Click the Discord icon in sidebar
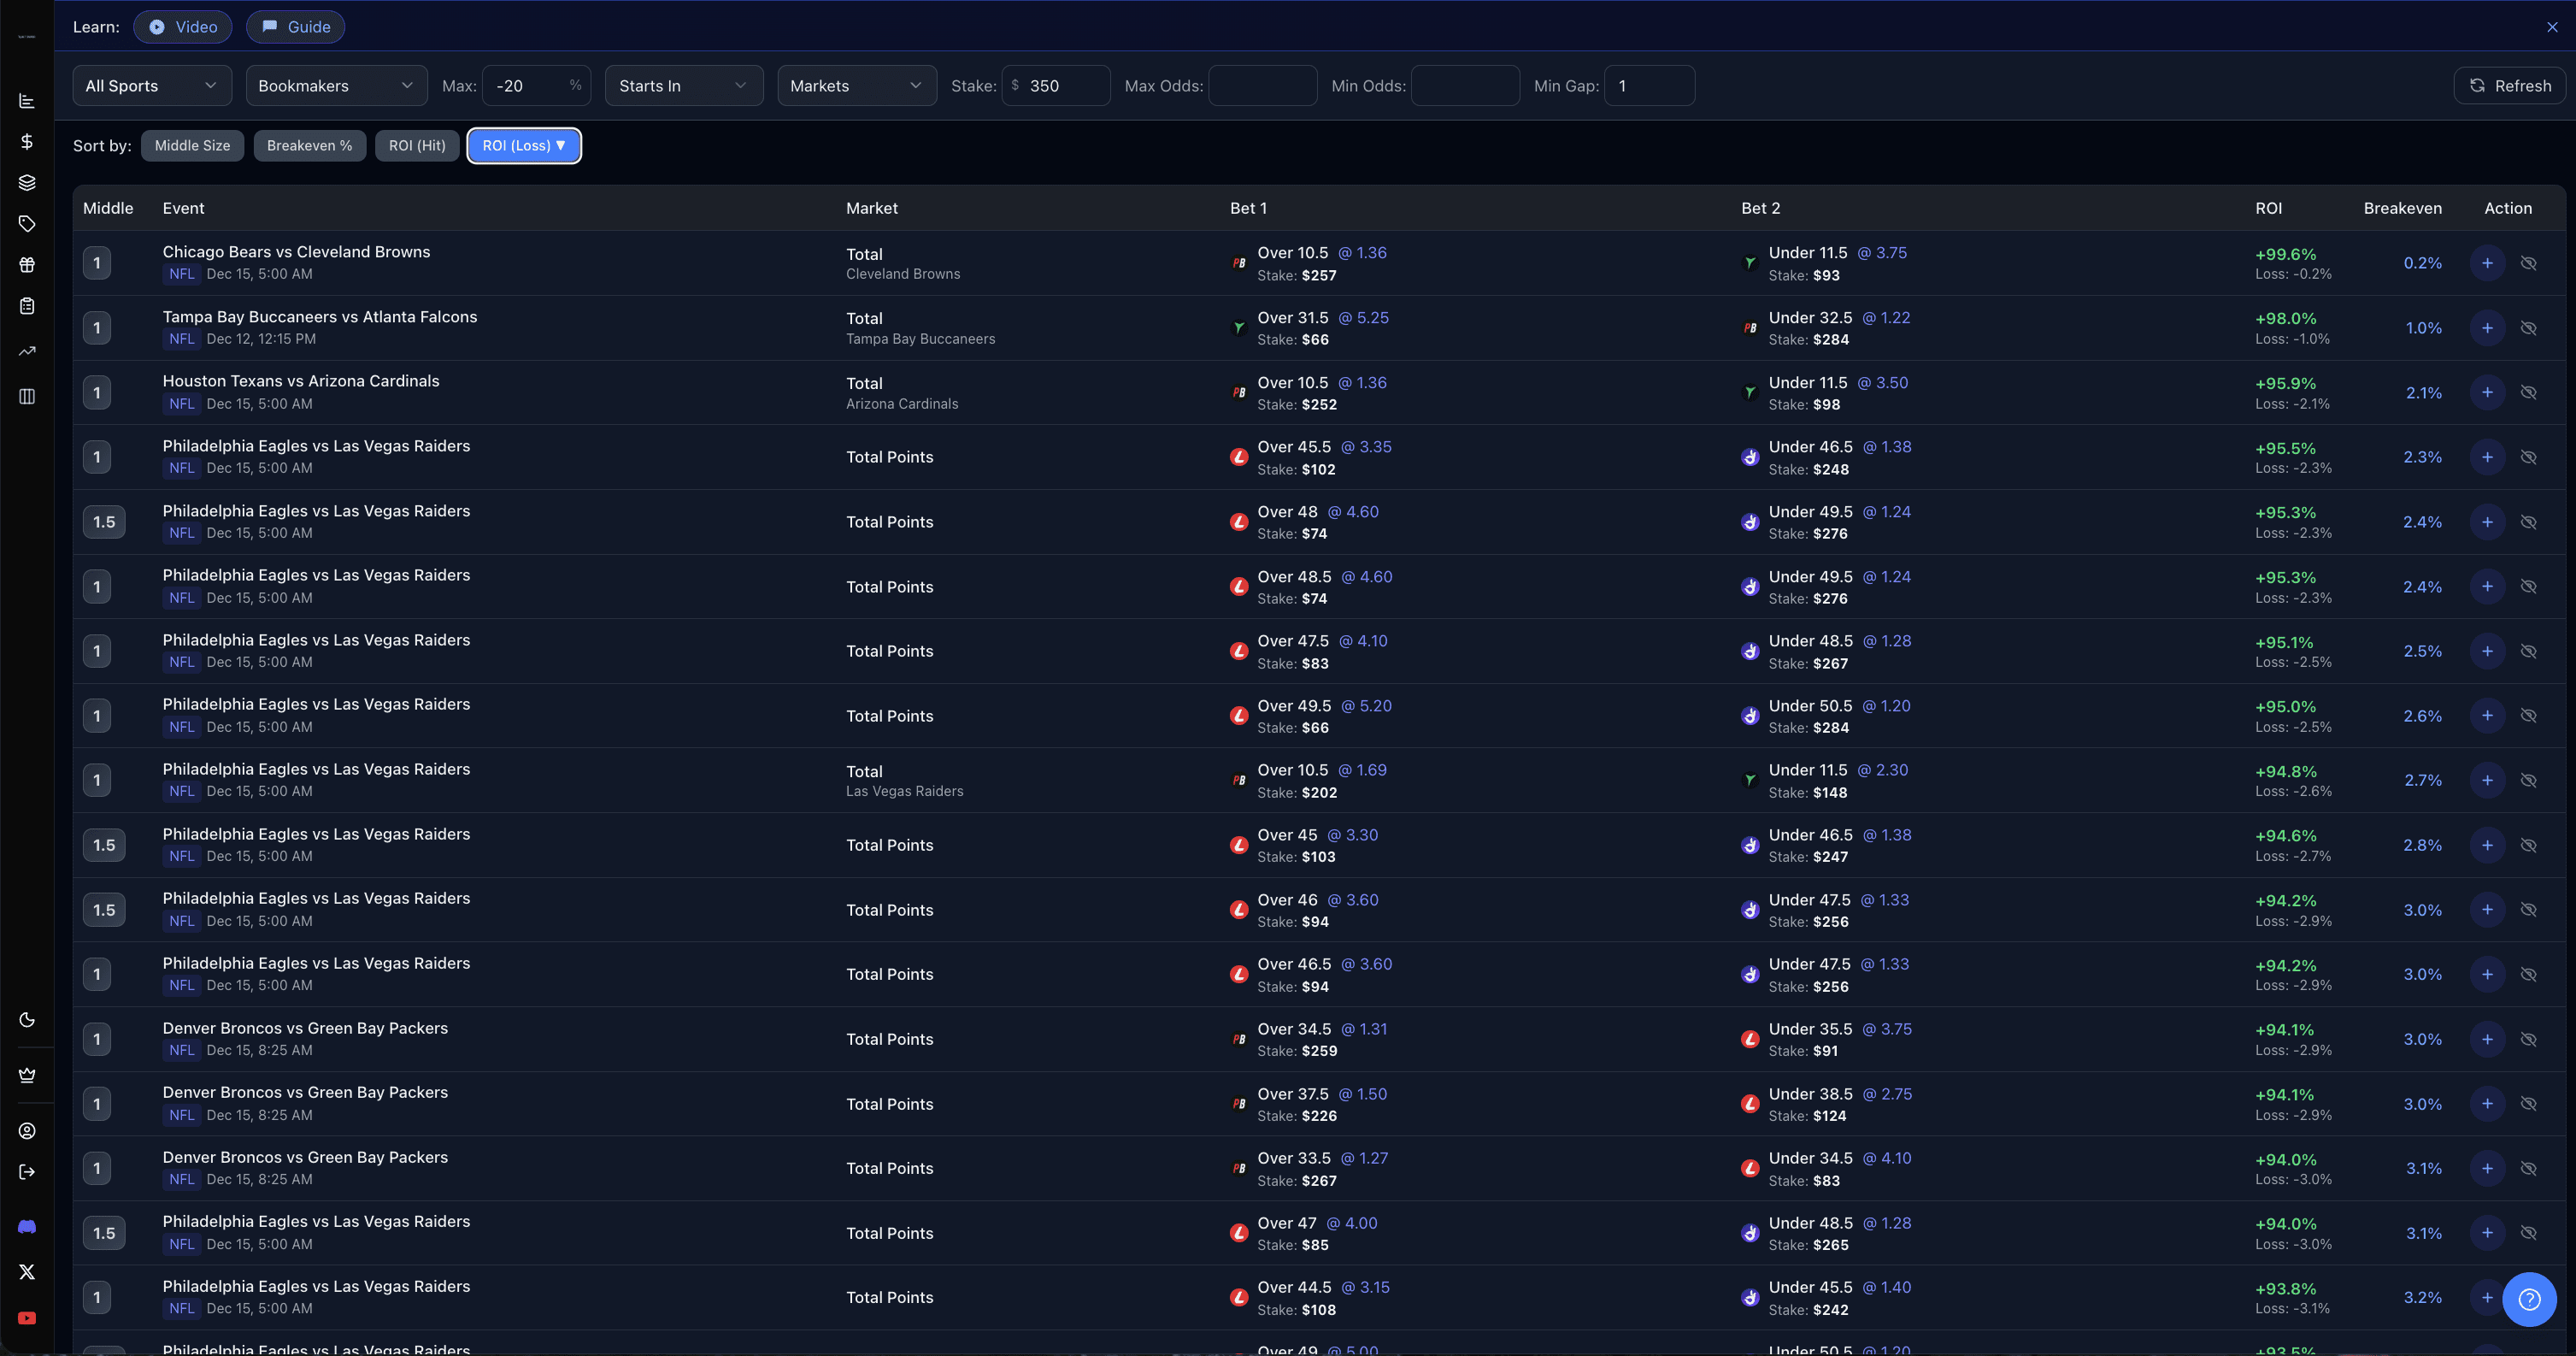The width and height of the screenshot is (2576, 1356). tap(27, 1227)
